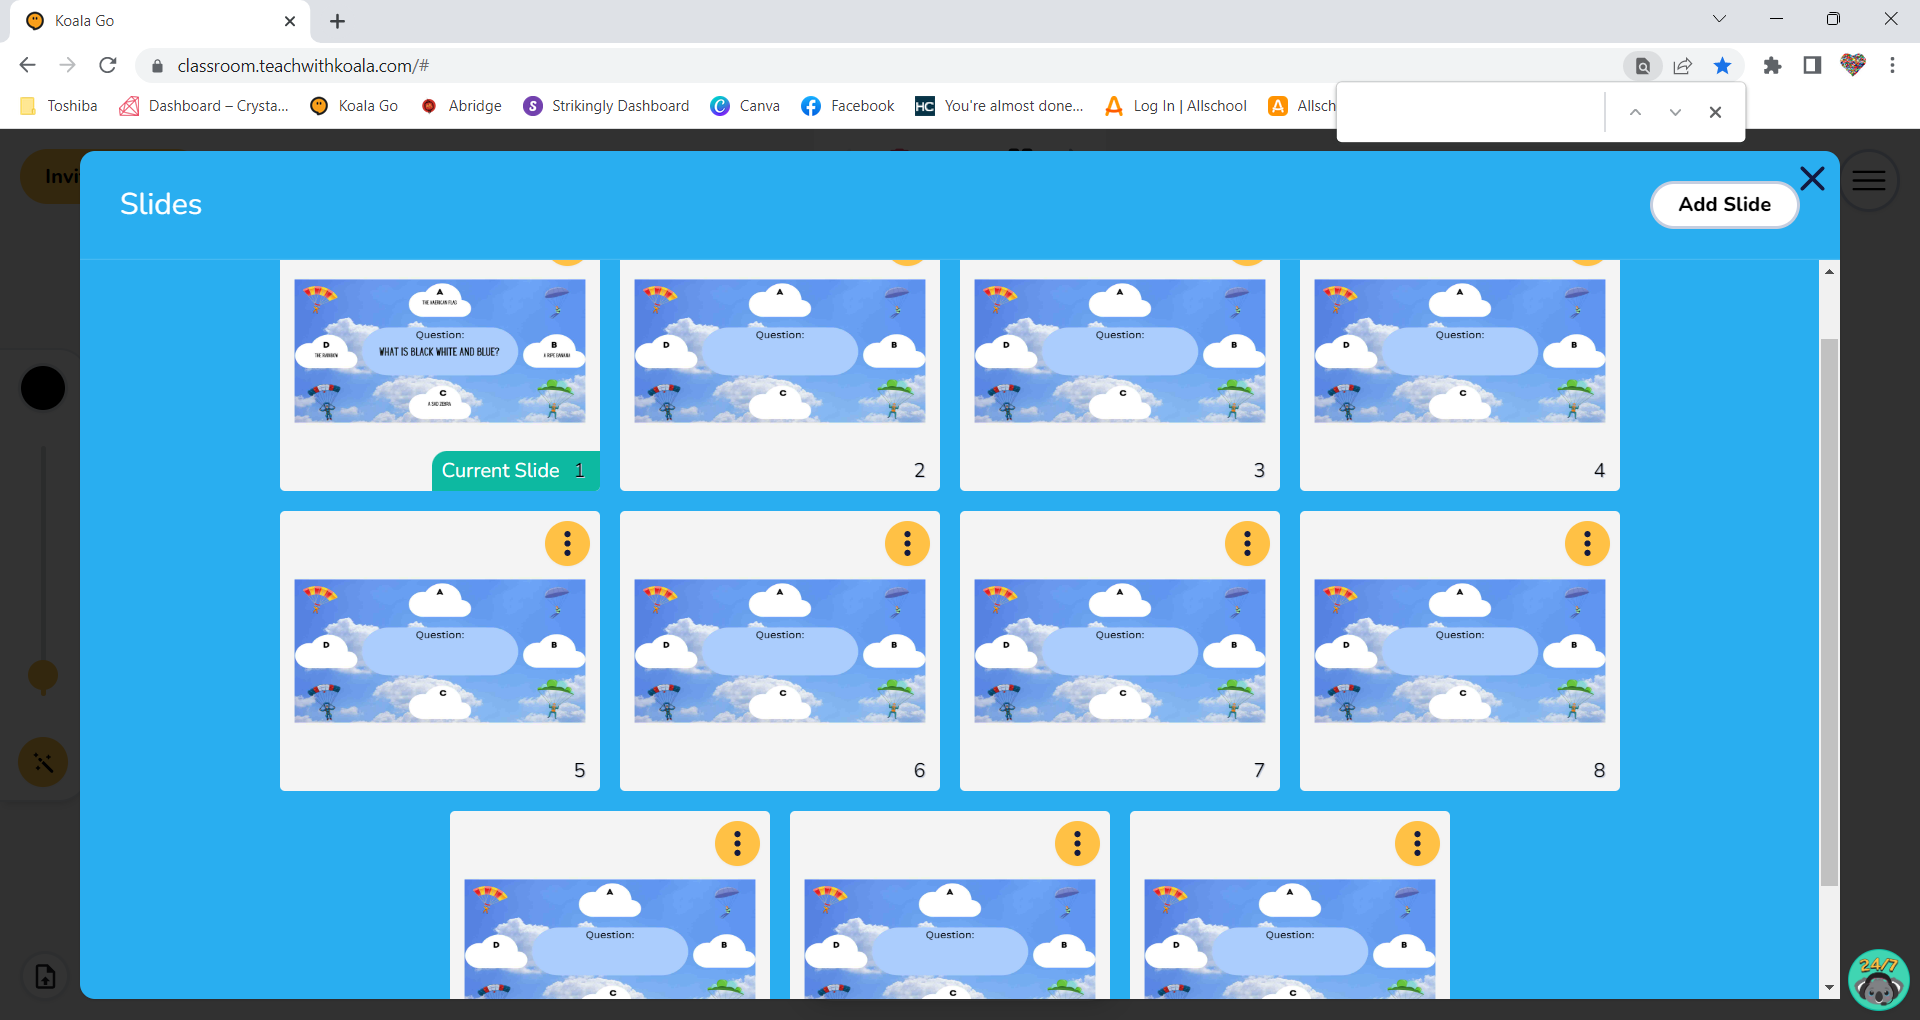This screenshot has width=1920, height=1020.
Task: Select the magic wand tool in the sidebar
Action: [x=42, y=763]
